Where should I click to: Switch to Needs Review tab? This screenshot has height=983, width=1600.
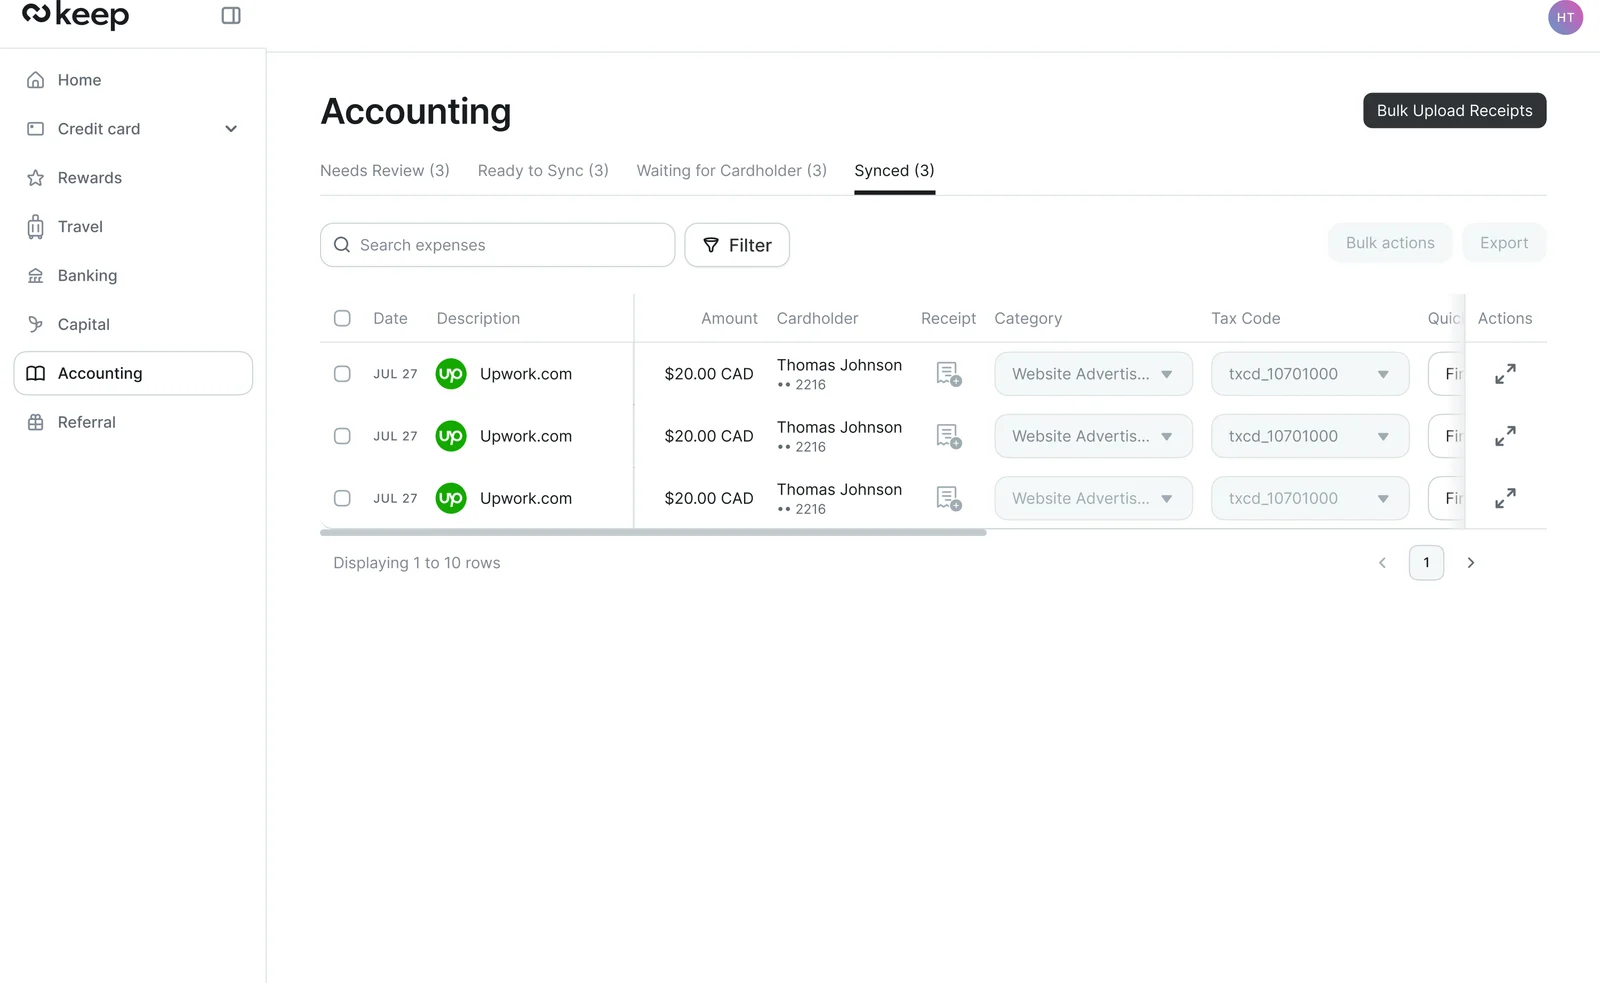click(x=385, y=171)
